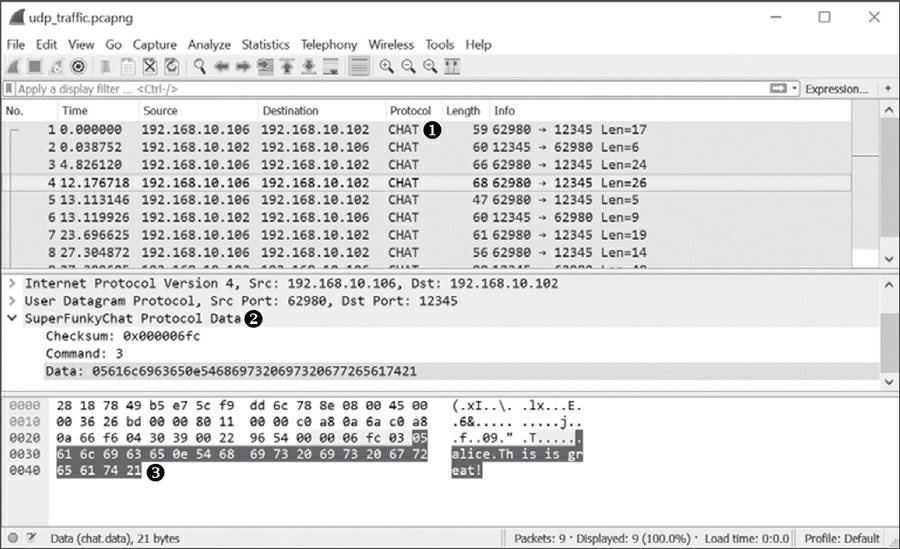
Task: Sort packets by the Time column header
Action: click(98, 111)
